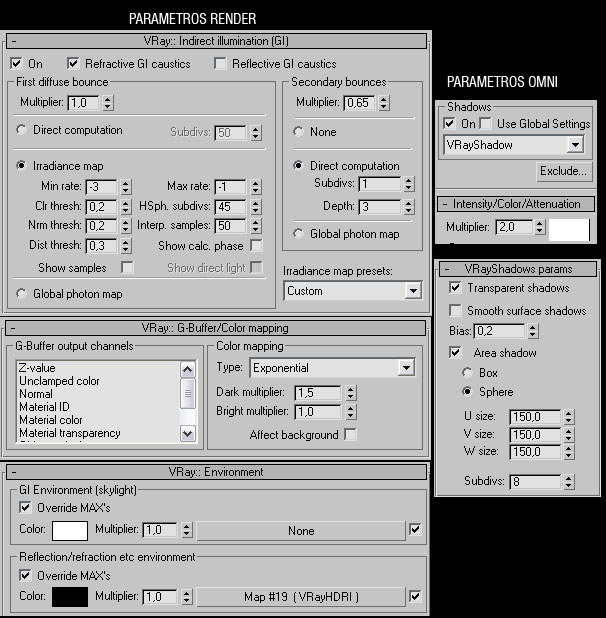Pick GI Environment white color swatch
606x618 pixels.
(x=70, y=531)
